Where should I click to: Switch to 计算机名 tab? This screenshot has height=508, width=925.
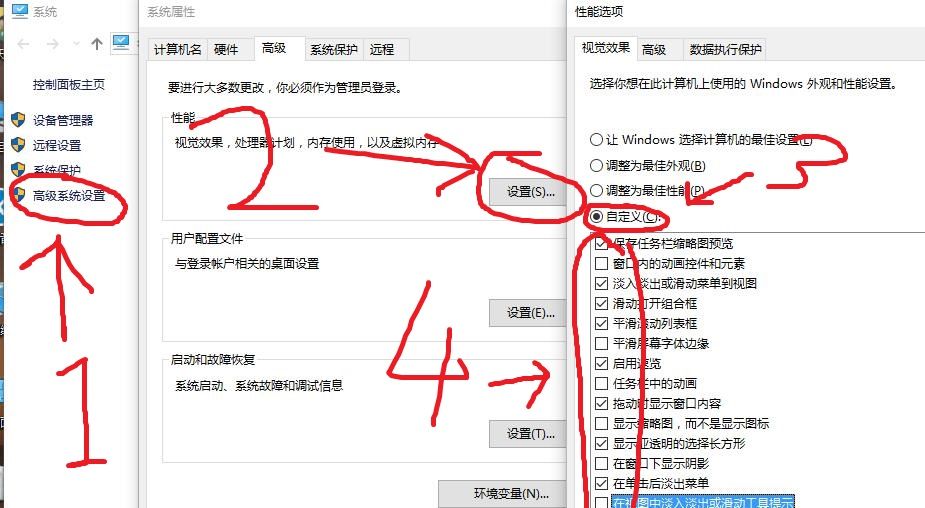click(178, 50)
